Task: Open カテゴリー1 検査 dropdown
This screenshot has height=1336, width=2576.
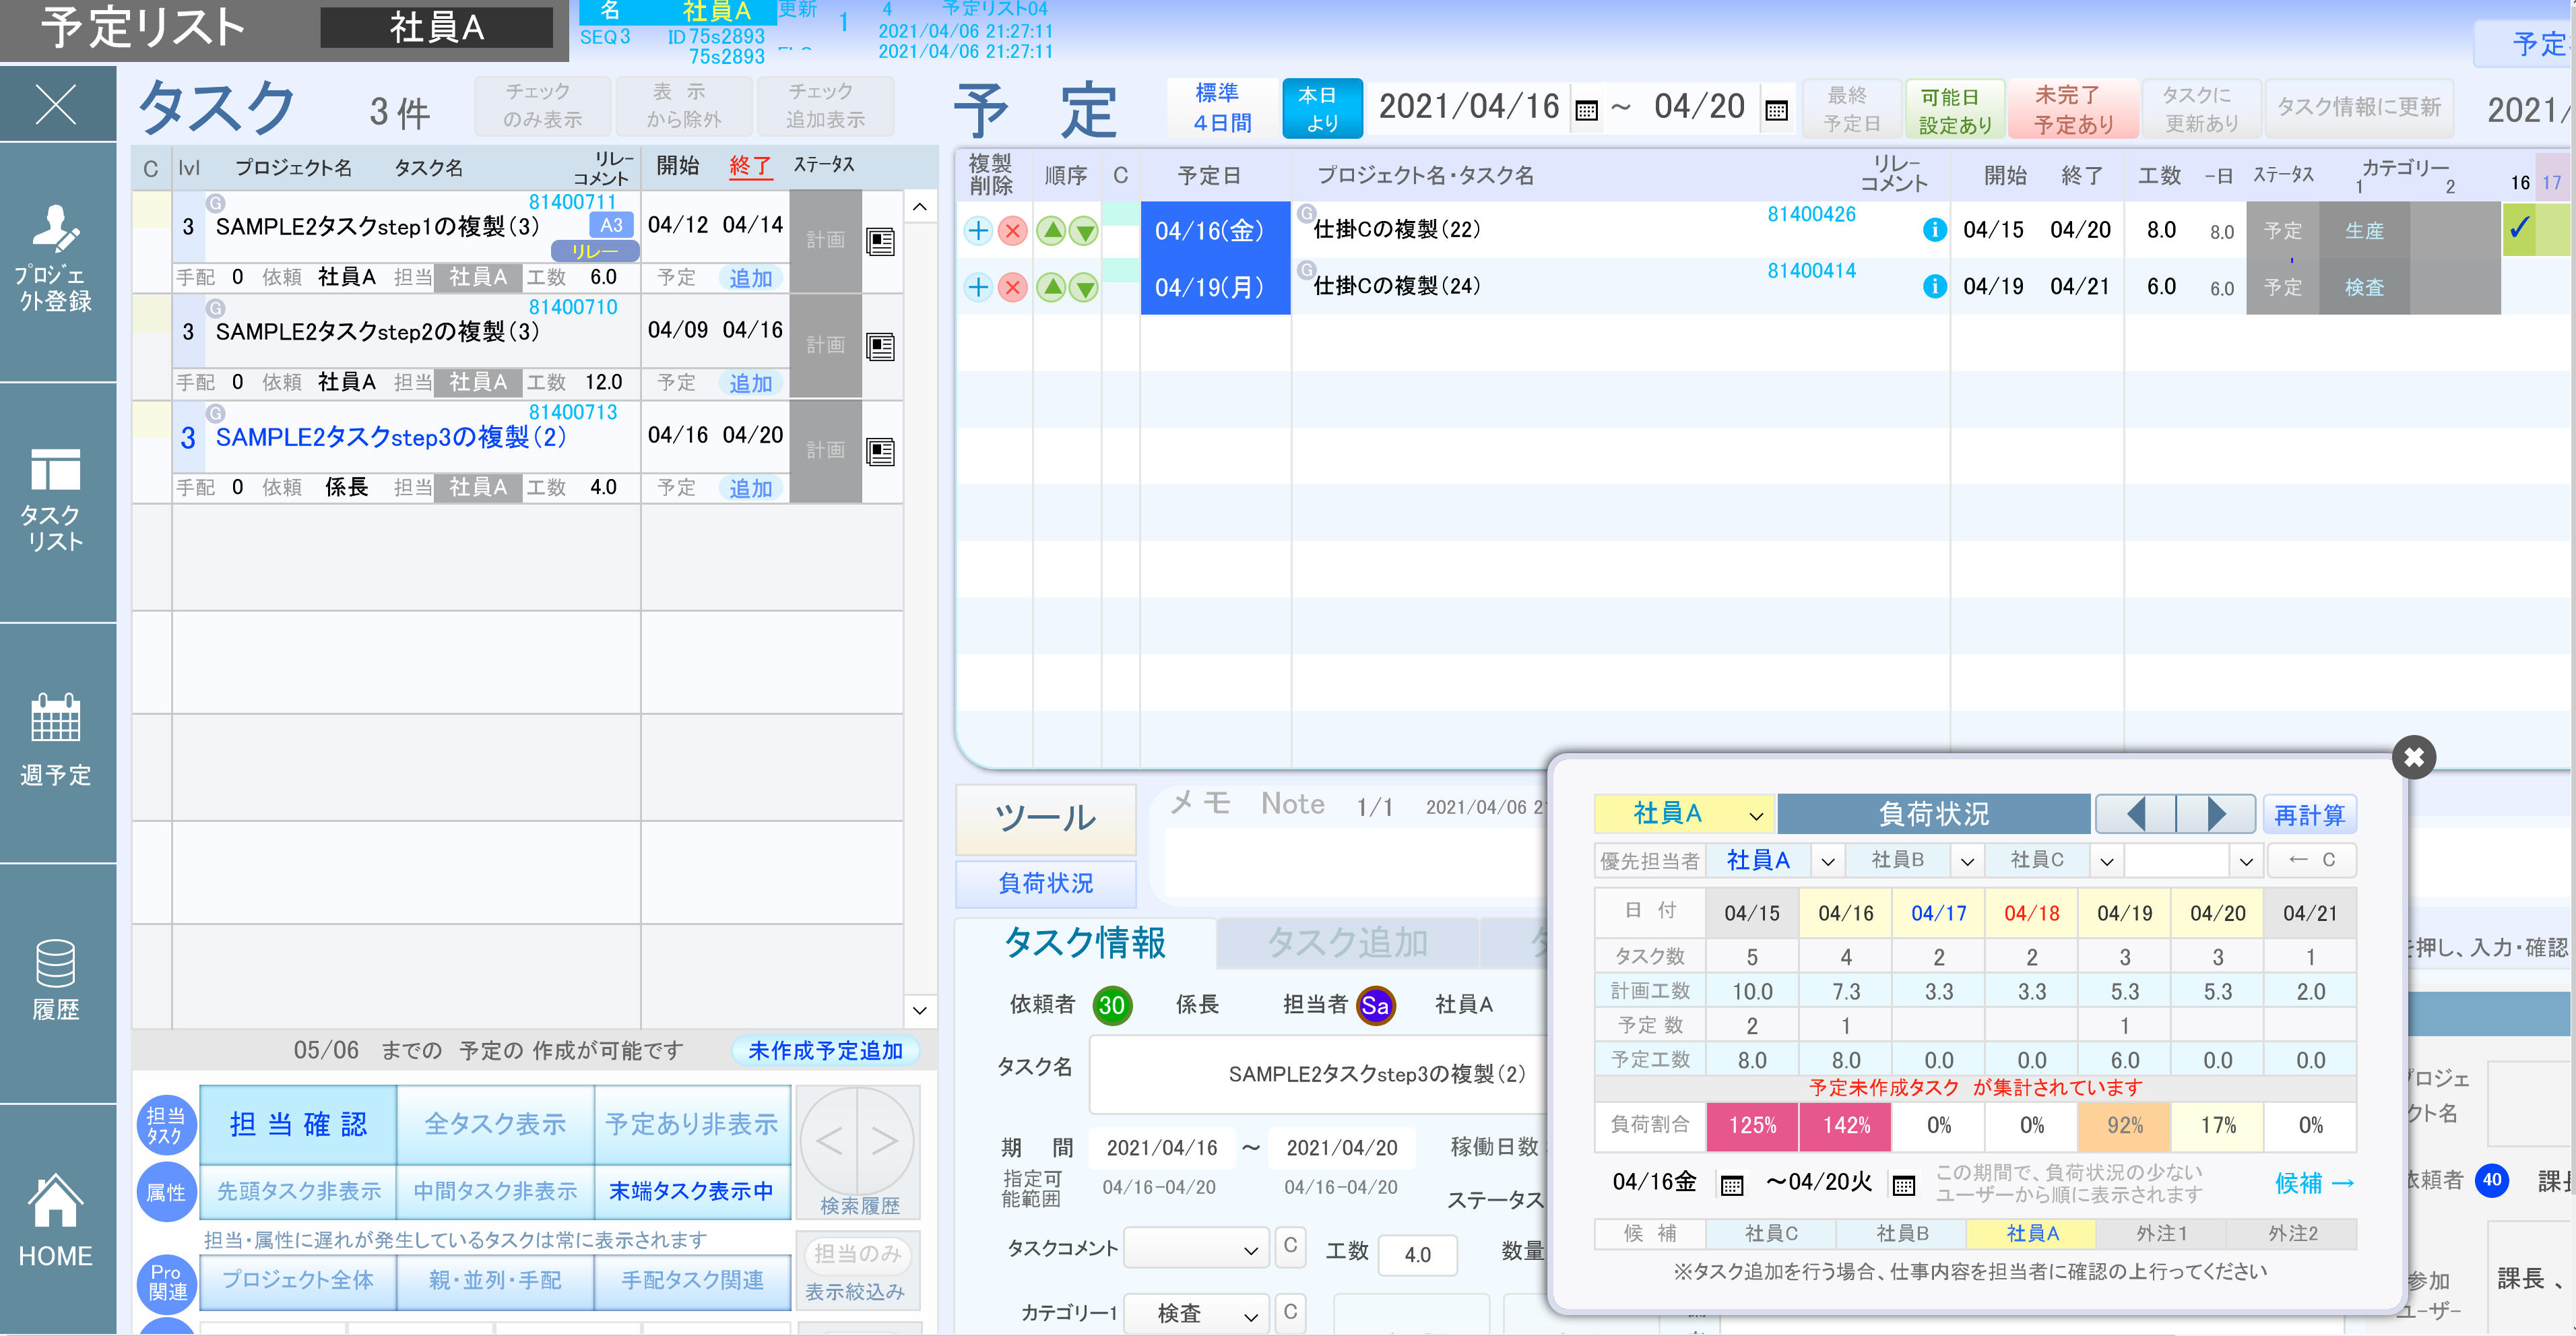Action: (x=1196, y=1313)
